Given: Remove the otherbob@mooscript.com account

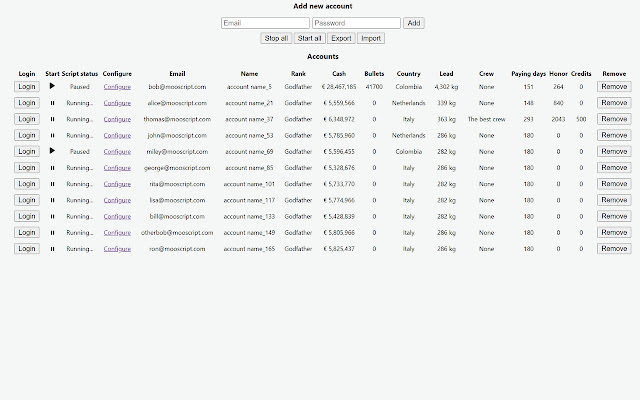Looking at the screenshot, I should point(614,232).
